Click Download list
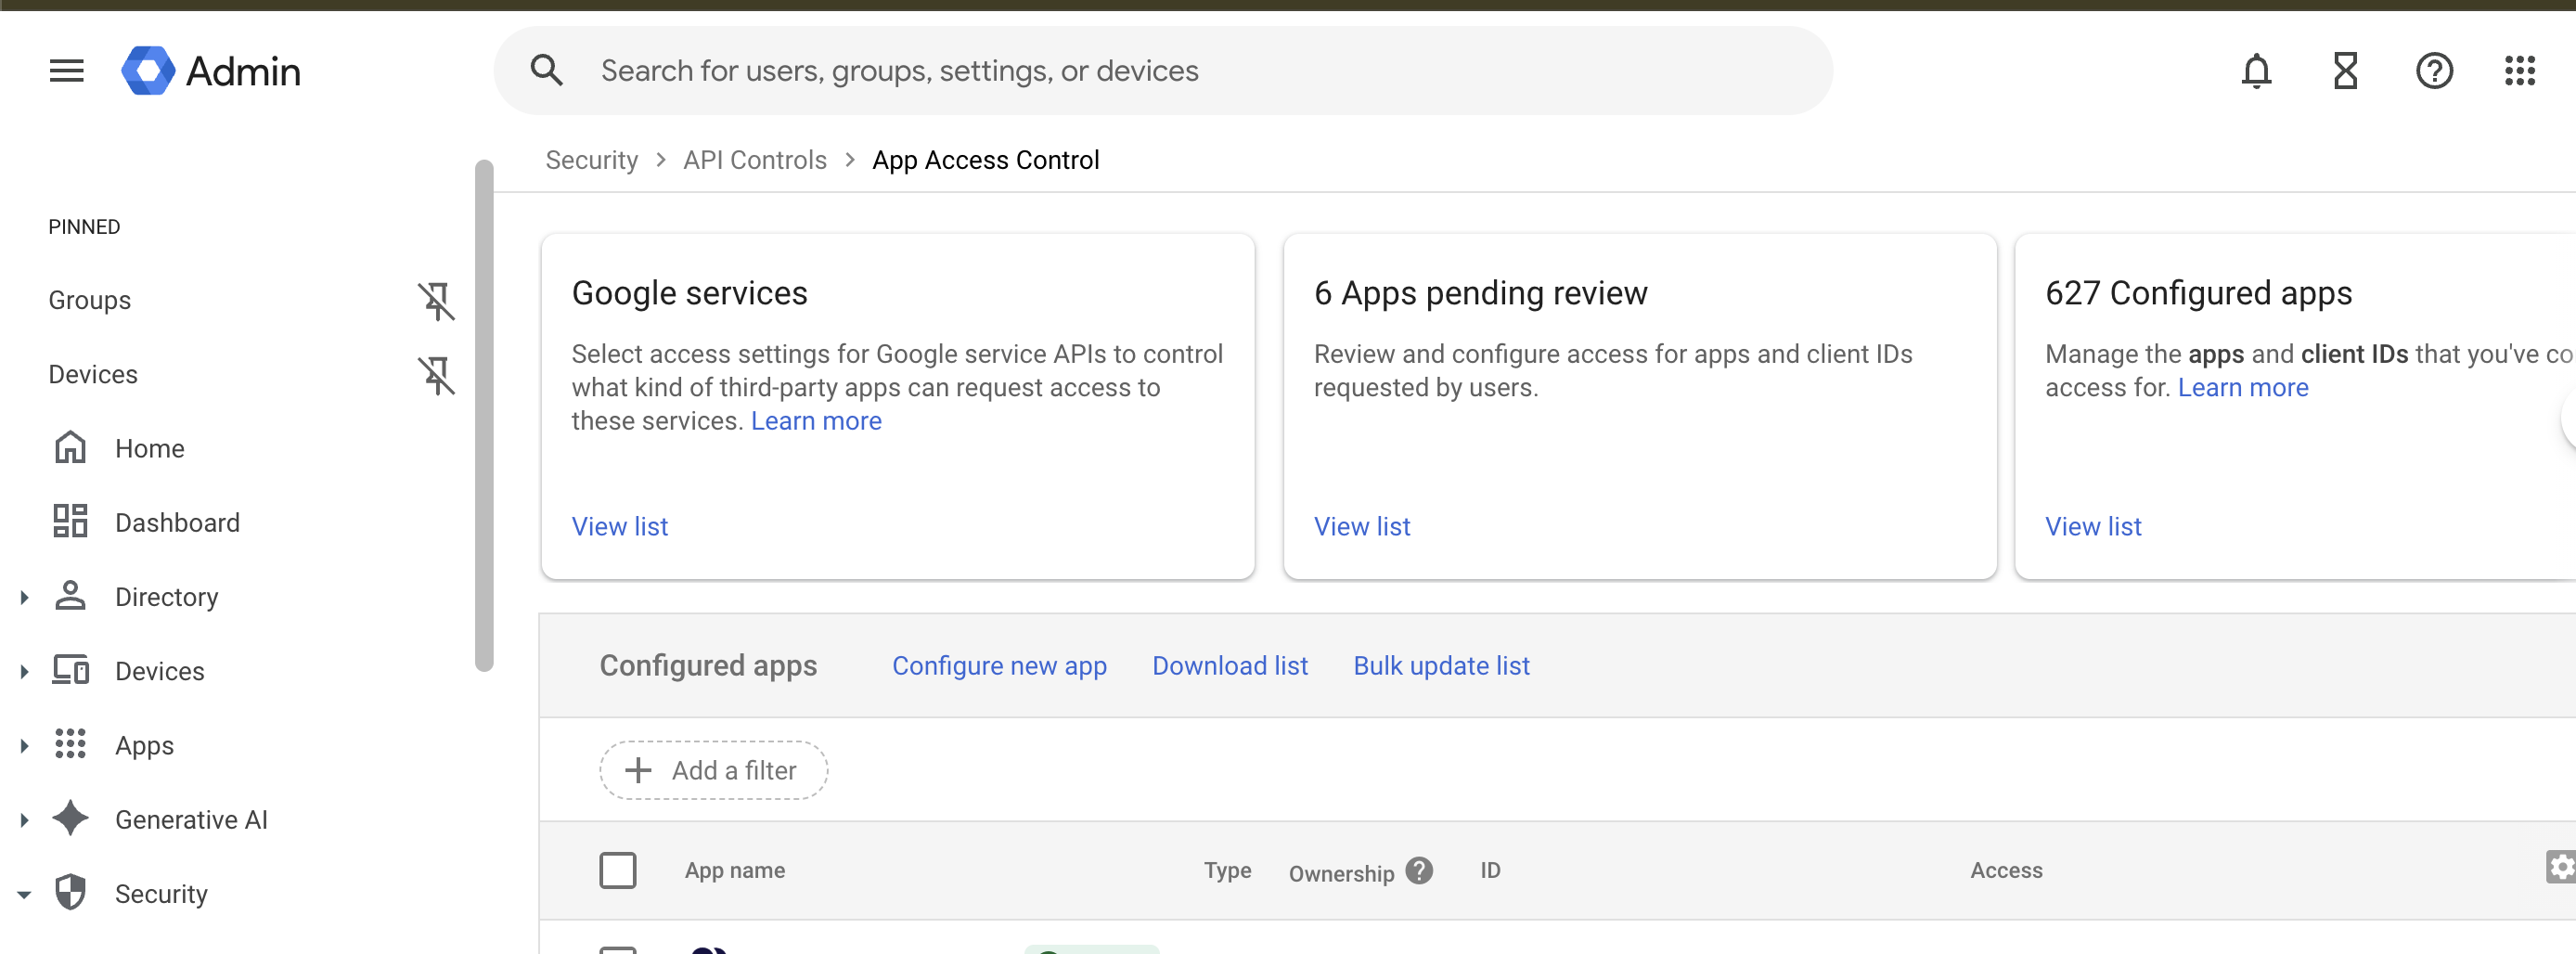 coord(1230,665)
